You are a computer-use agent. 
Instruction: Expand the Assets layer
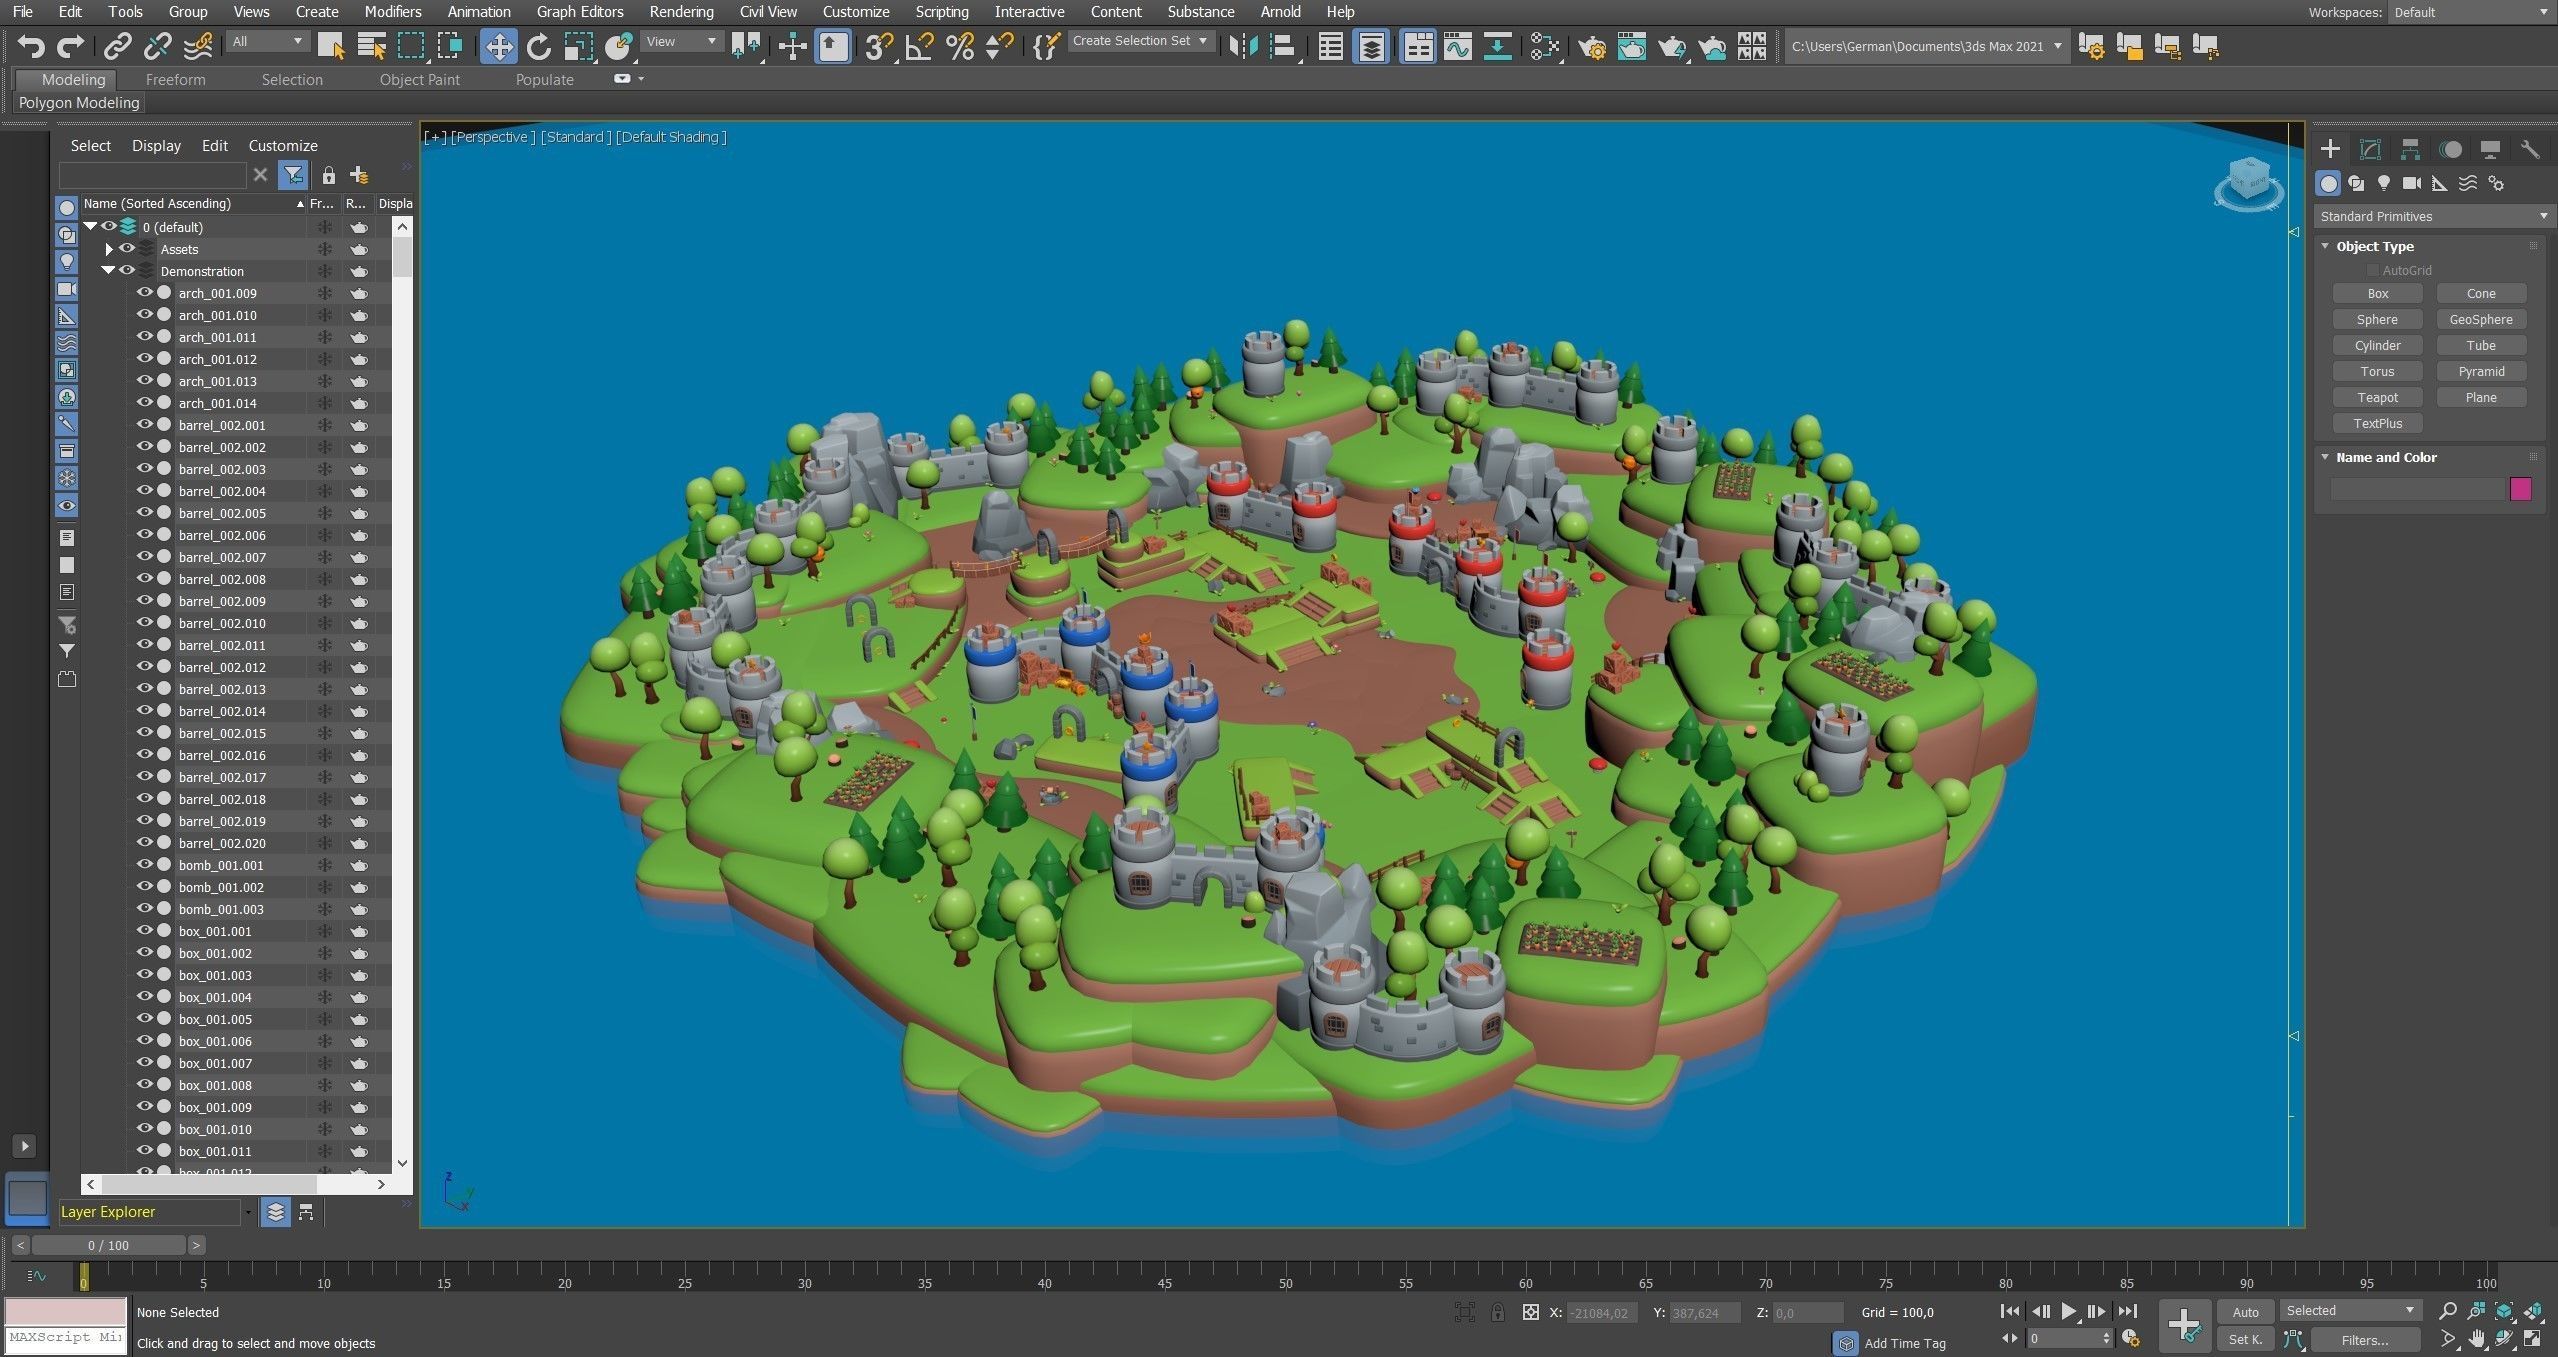click(x=109, y=249)
